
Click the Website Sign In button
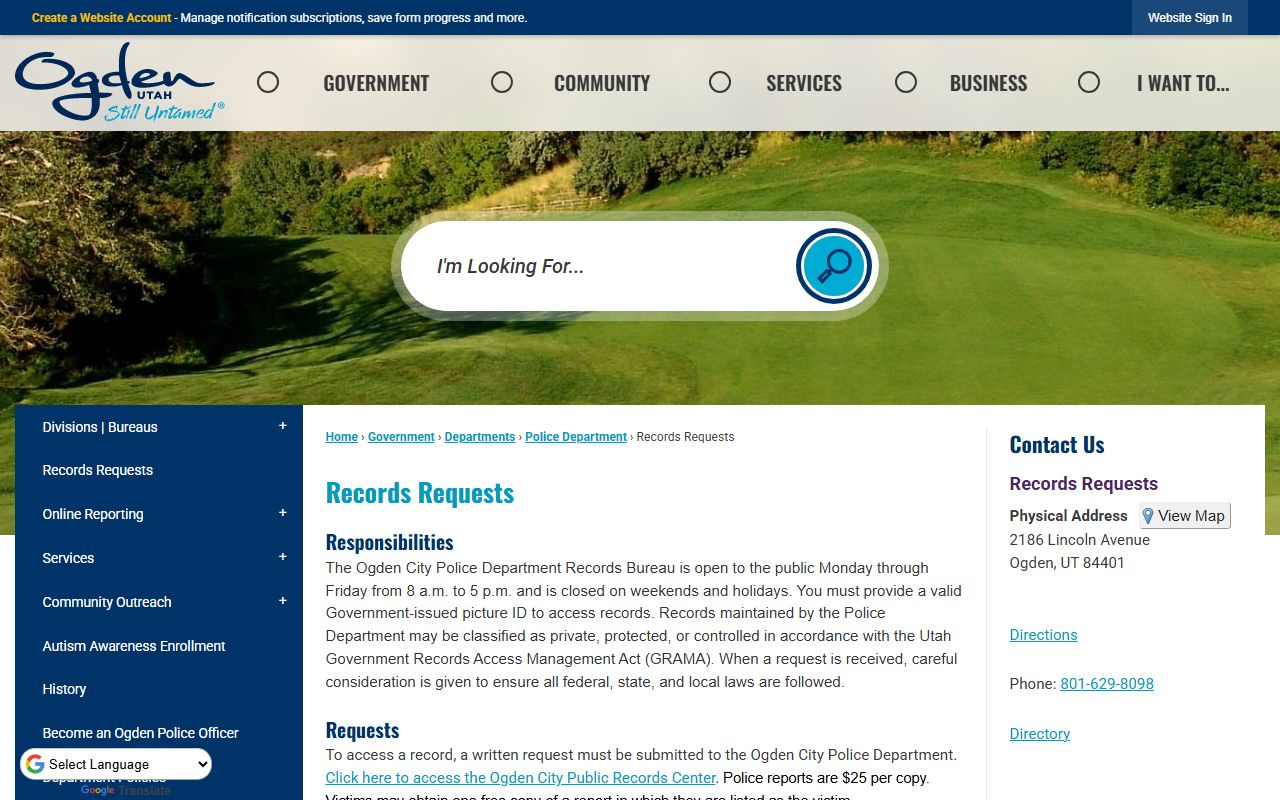(x=1190, y=18)
